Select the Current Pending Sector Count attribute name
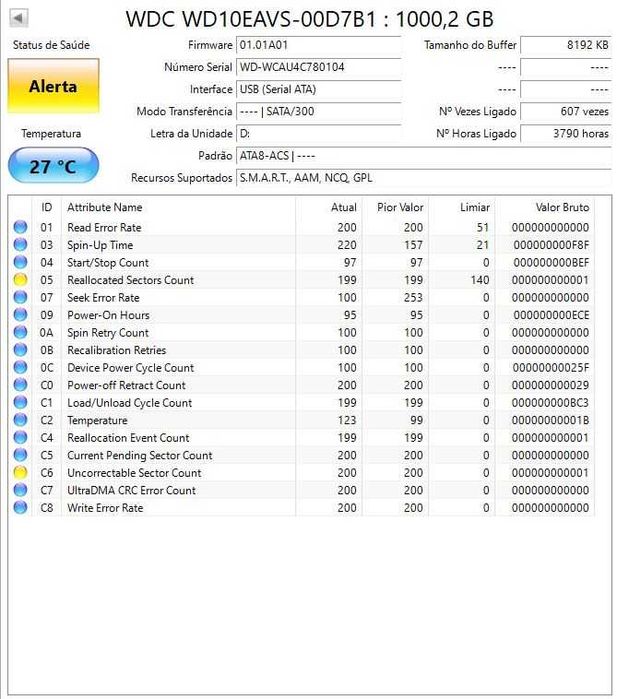This screenshot has width=617, height=699. [140, 455]
